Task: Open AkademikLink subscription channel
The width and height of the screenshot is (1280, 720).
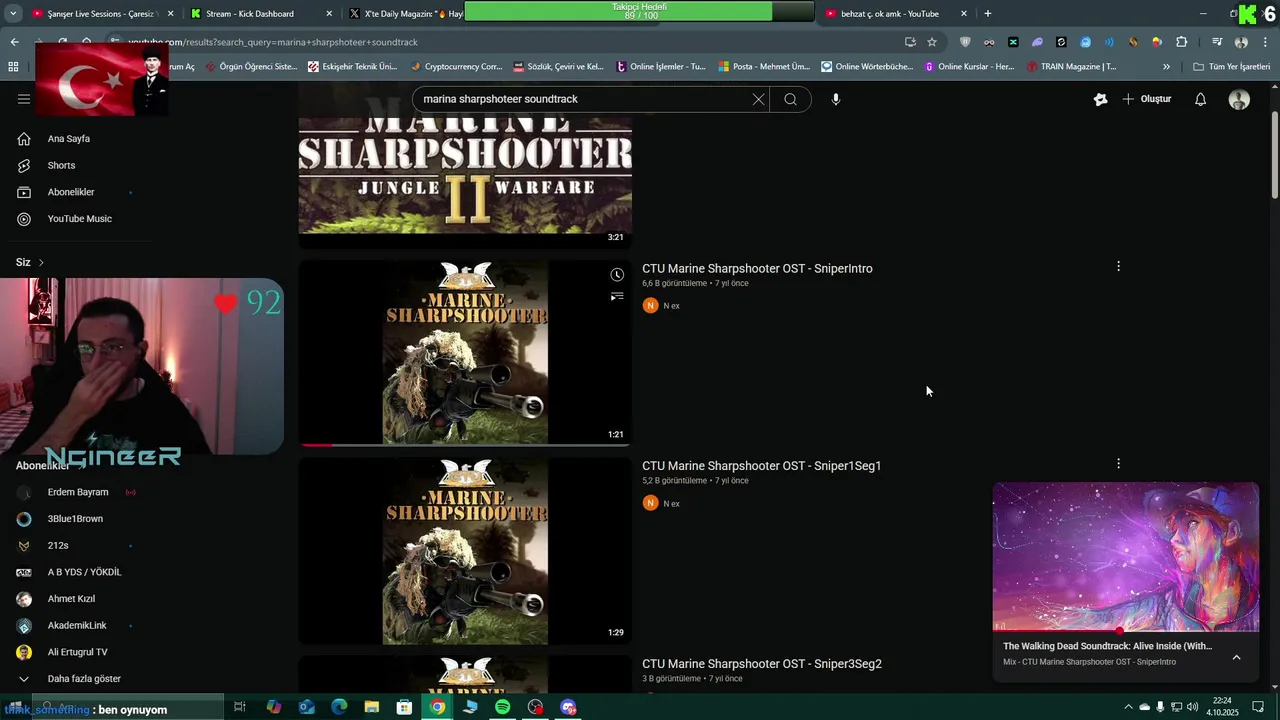Action: [x=77, y=625]
